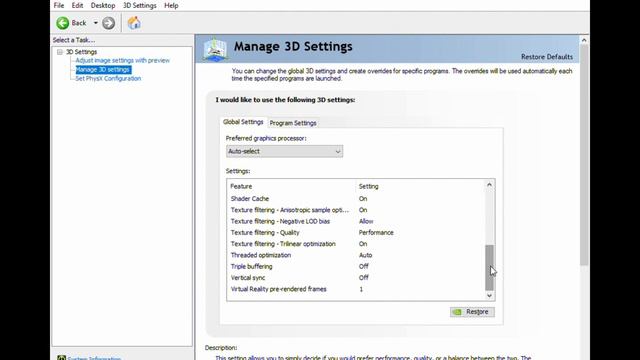Image resolution: width=640 pixels, height=360 pixels.
Task: Collapse the 3D Settings tree node
Action: click(60, 52)
